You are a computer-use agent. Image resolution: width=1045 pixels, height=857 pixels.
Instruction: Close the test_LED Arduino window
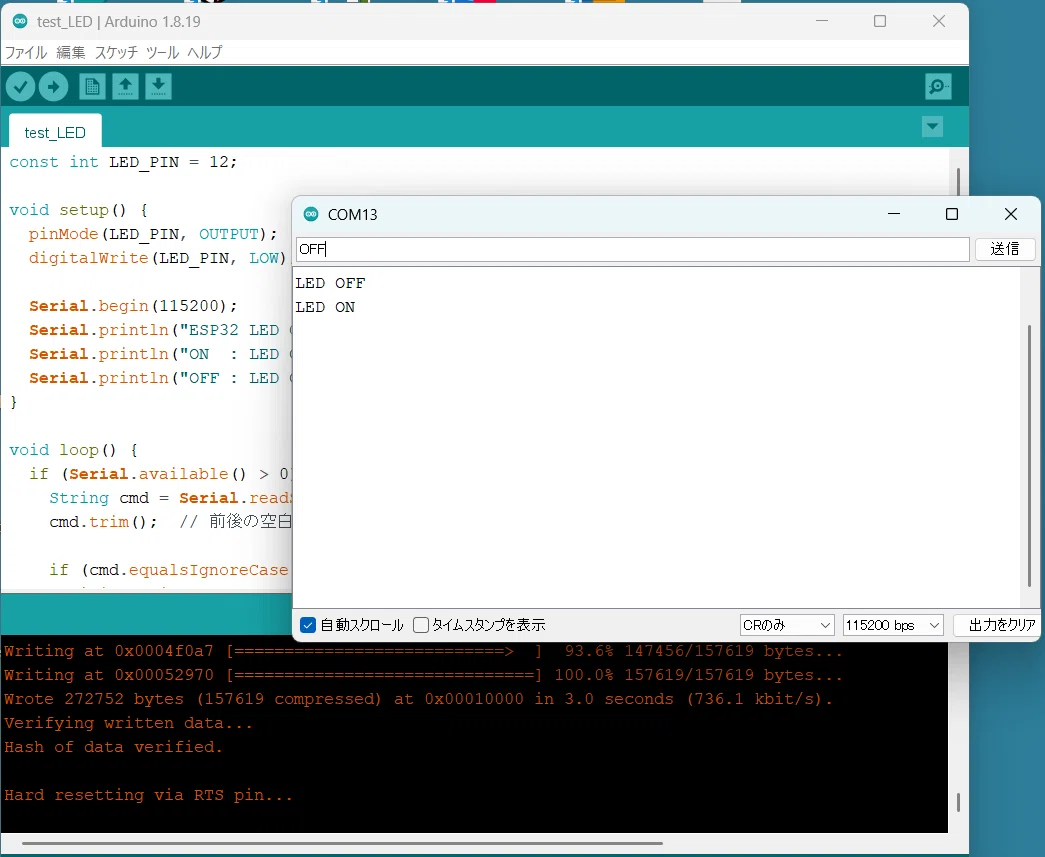point(939,21)
